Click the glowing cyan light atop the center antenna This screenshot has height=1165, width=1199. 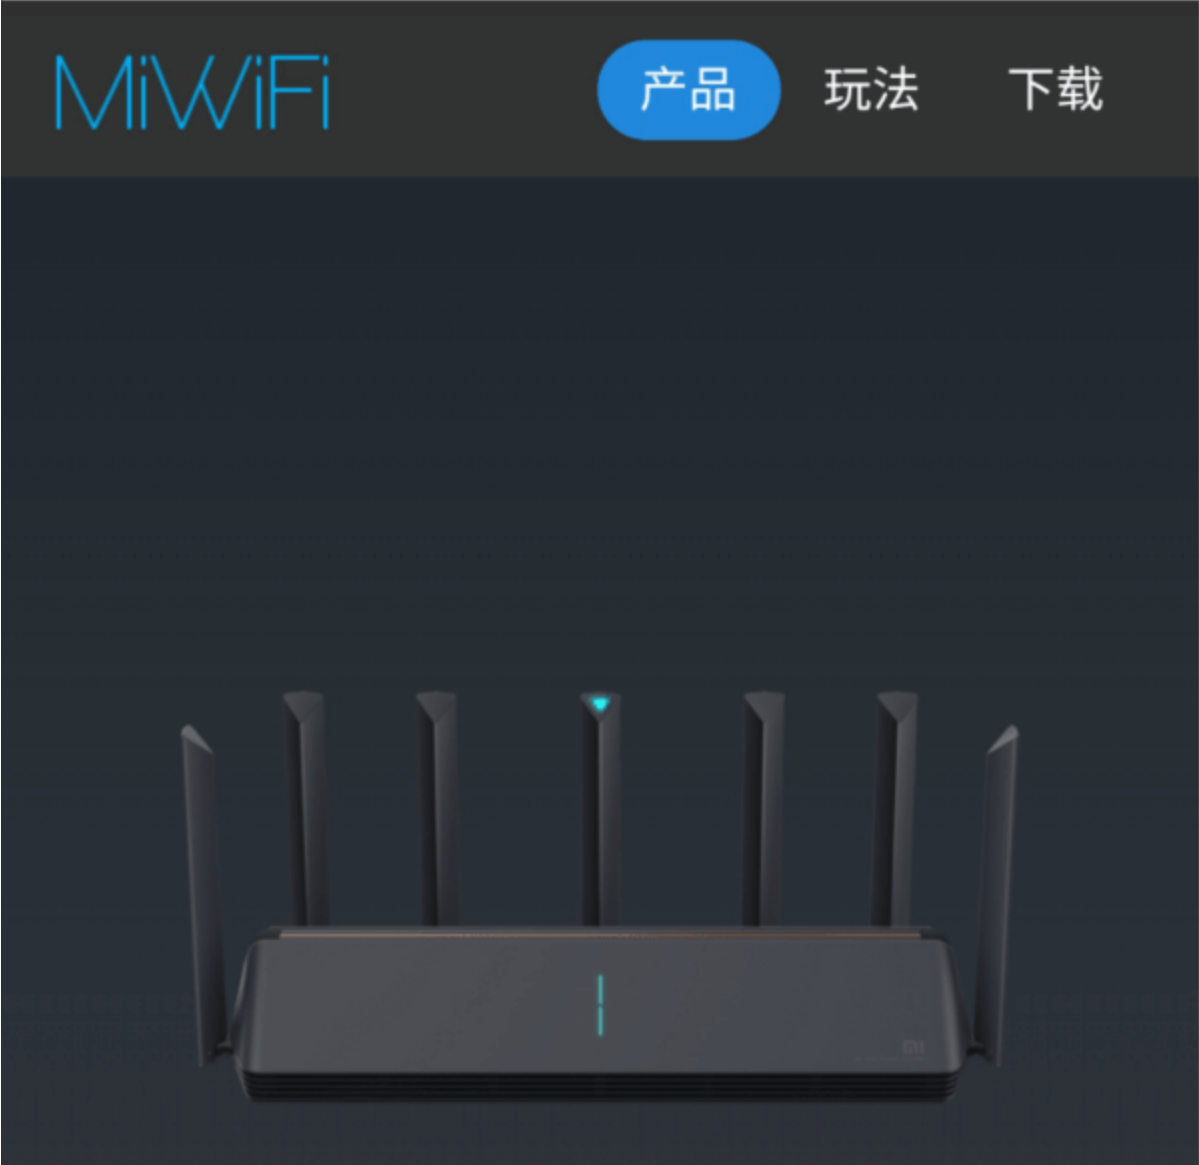pyautogui.click(x=600, y=704)
